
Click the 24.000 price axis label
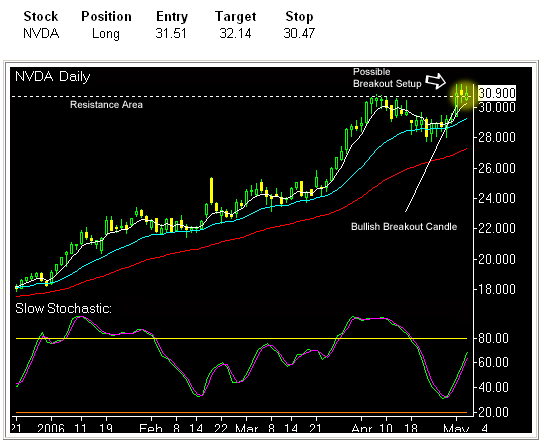(497, 198)
